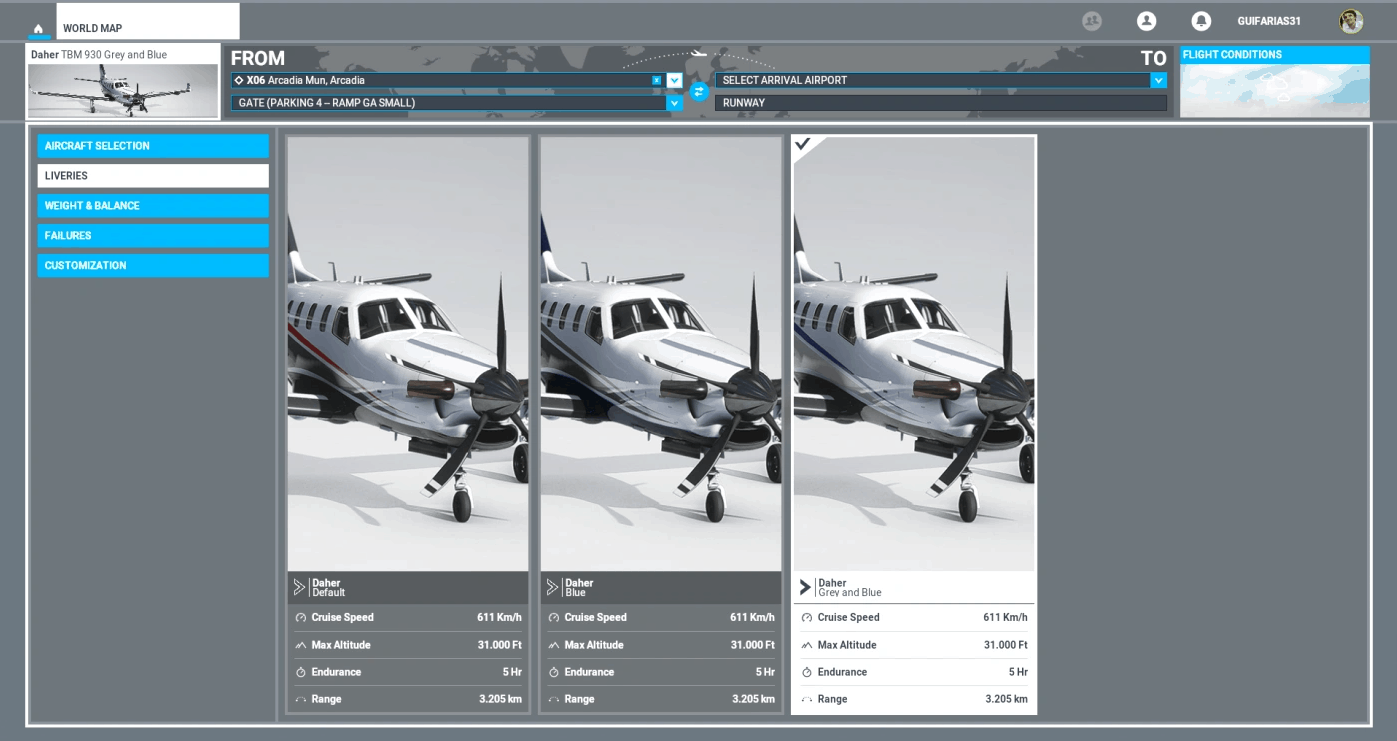
Task: Swap departure and arrival airports
Action: coord(699,91)
